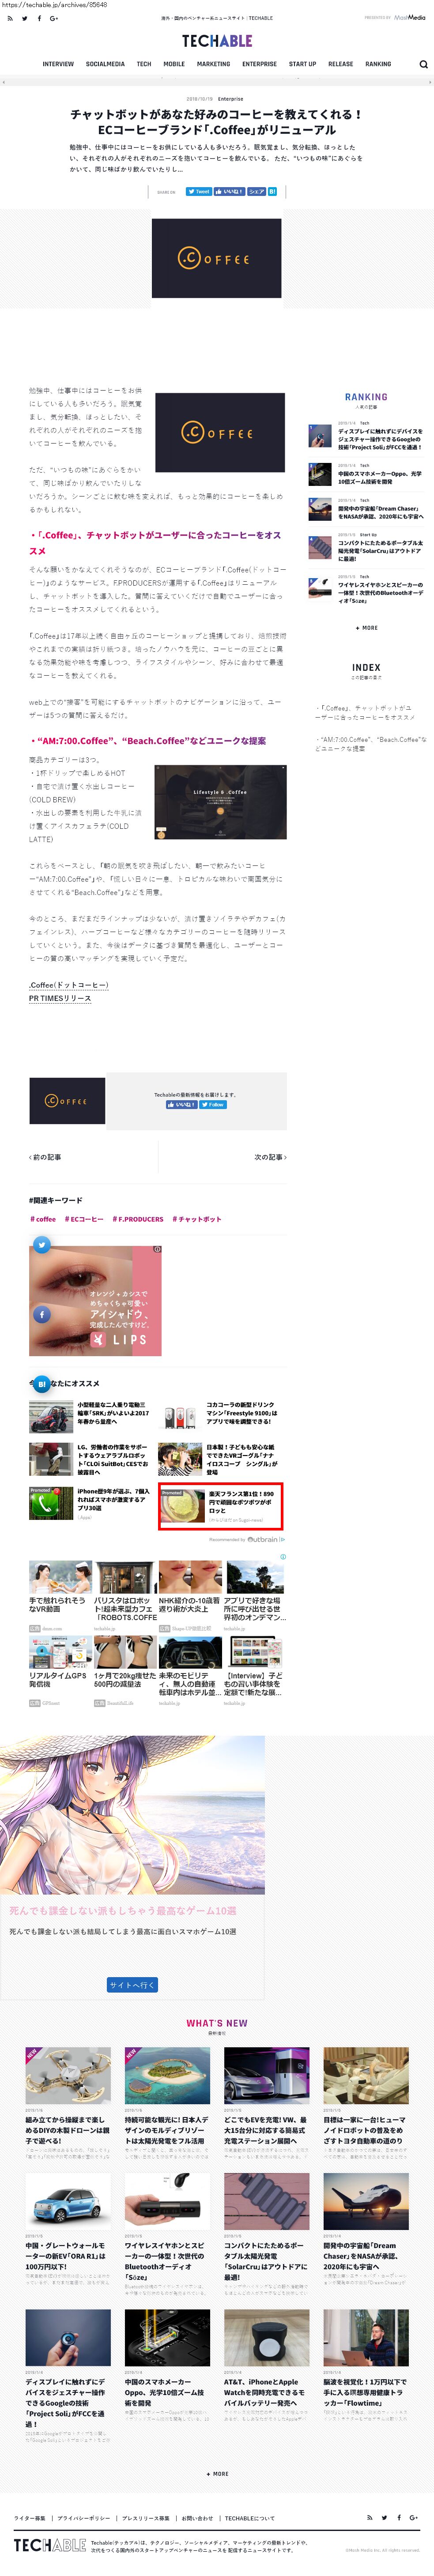Open footer link お問い合わせ
The height and width of the screenshot is (2576, 434).
tap(197, 2518)
